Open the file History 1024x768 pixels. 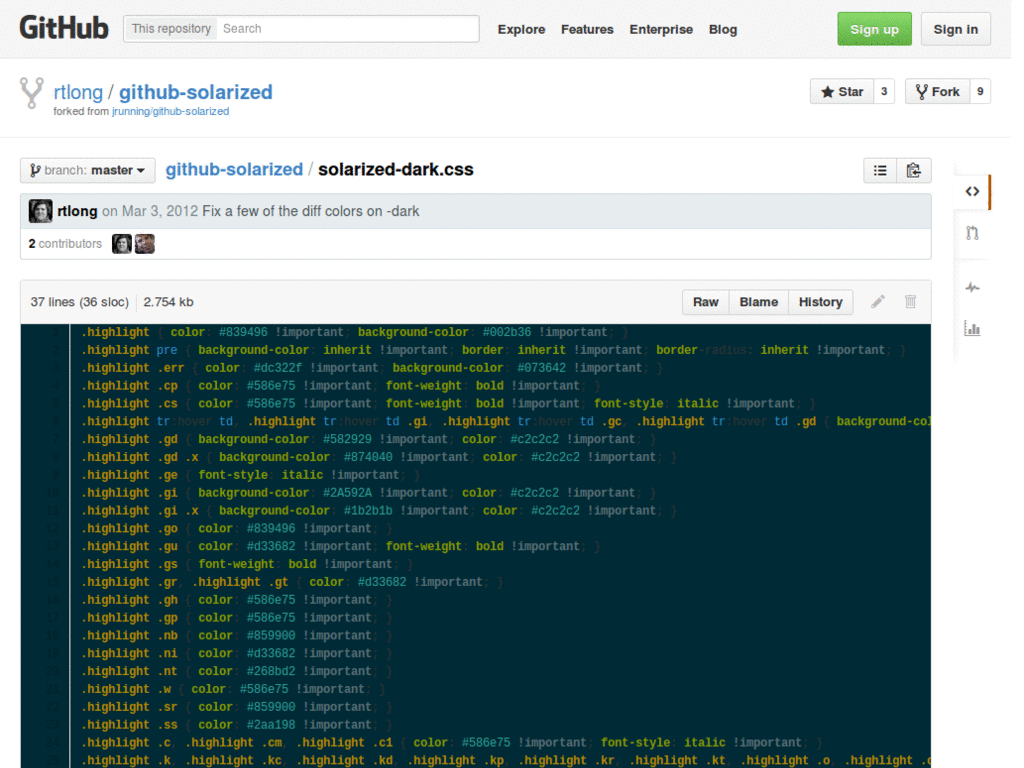pyautogui.click(x=820, y=302)
